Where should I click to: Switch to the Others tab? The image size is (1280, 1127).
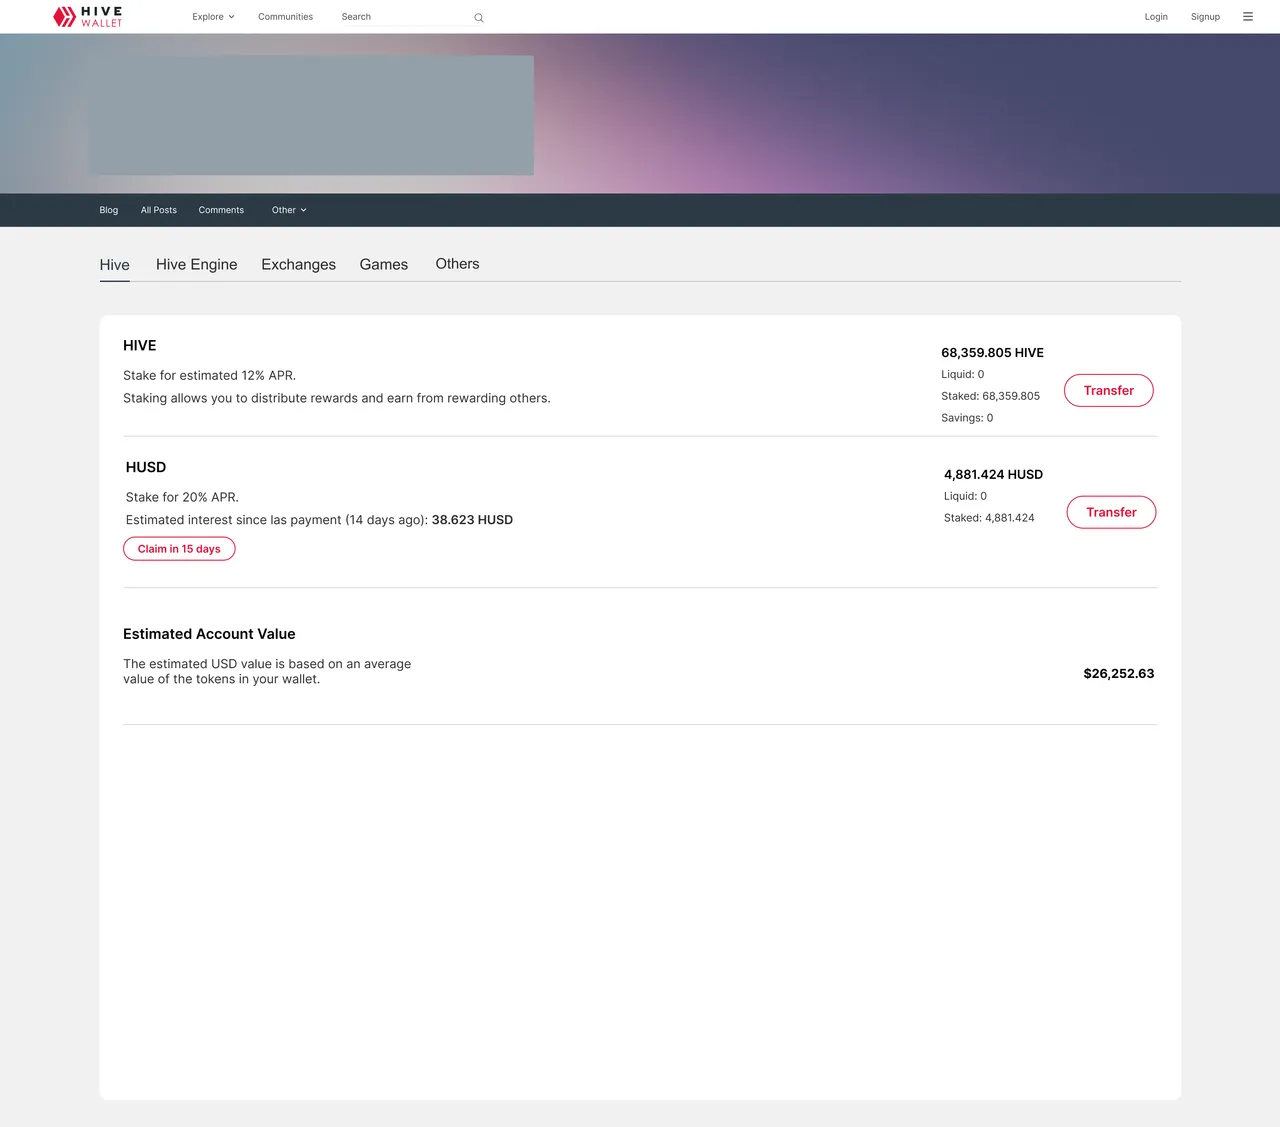(457, 264)
